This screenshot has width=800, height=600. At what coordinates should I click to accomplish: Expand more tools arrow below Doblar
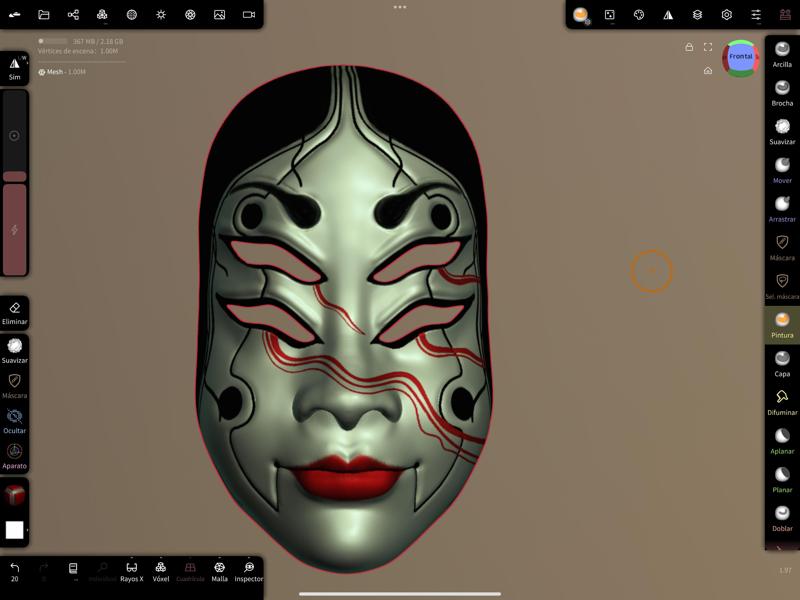tap(779, 548)
